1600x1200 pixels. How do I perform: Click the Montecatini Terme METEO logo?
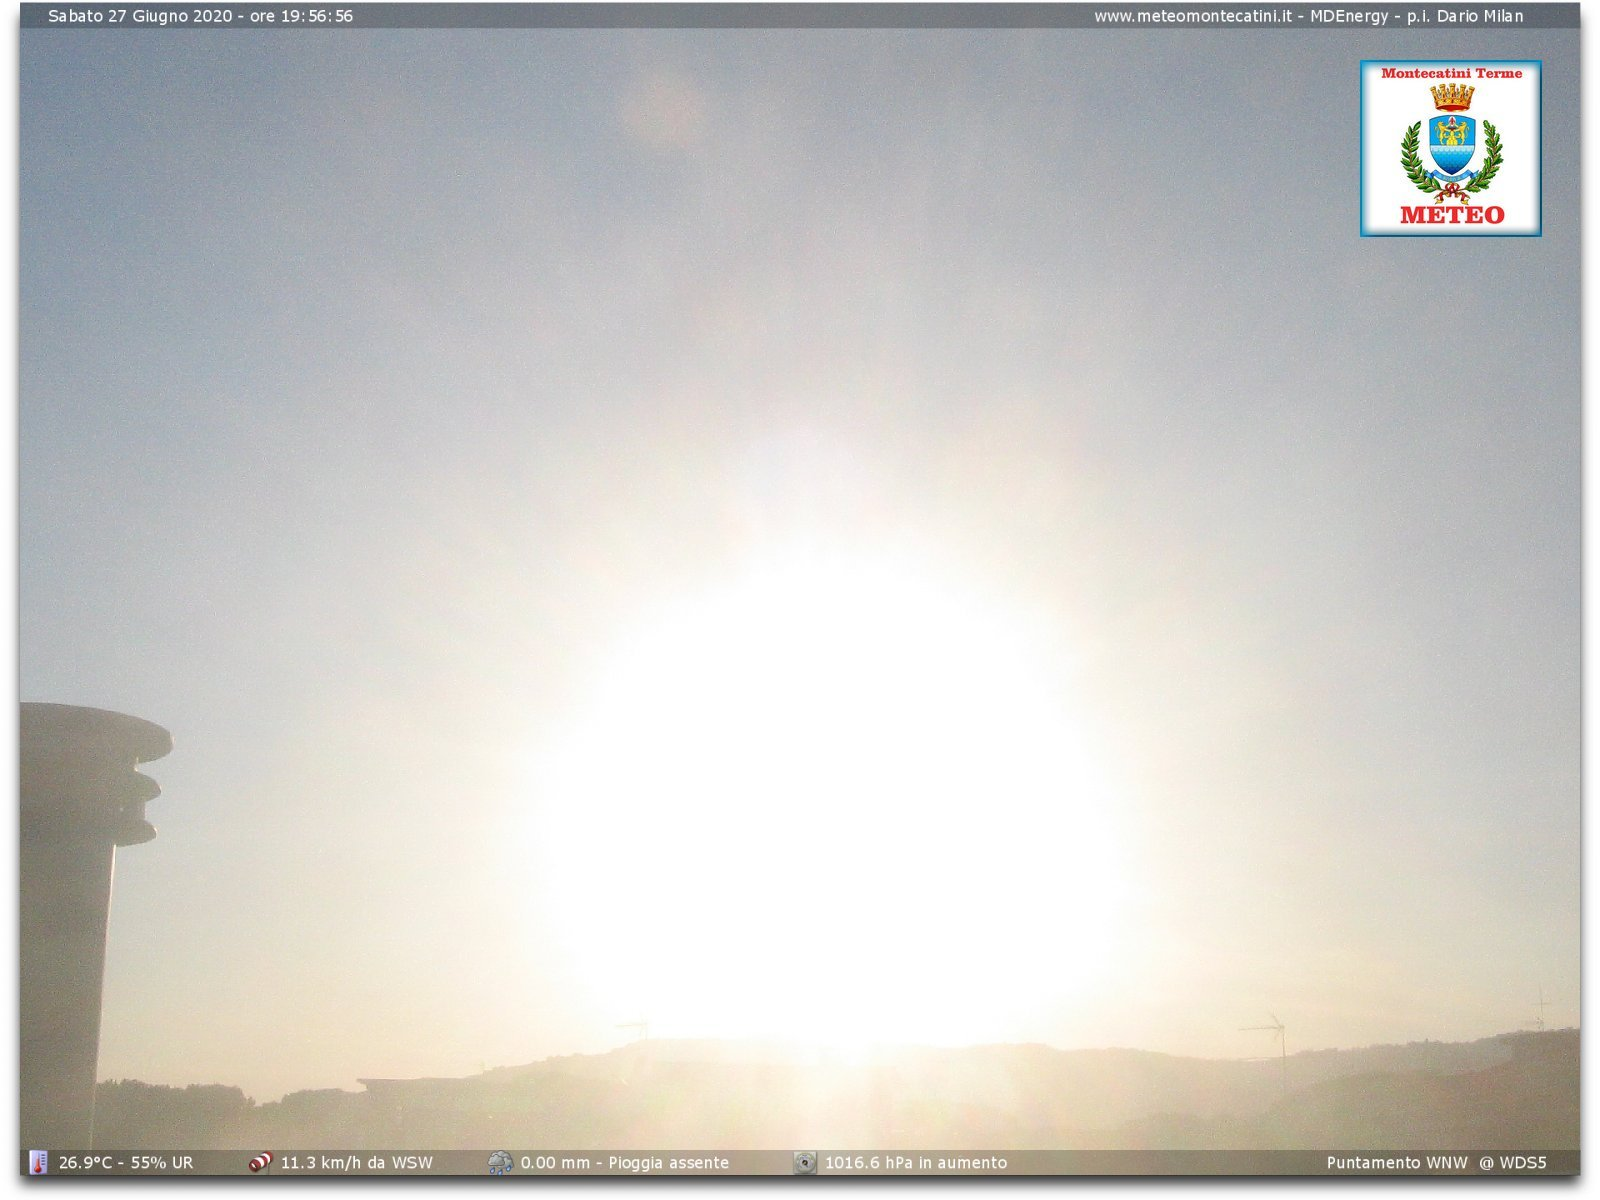[x=1450, y=148]
